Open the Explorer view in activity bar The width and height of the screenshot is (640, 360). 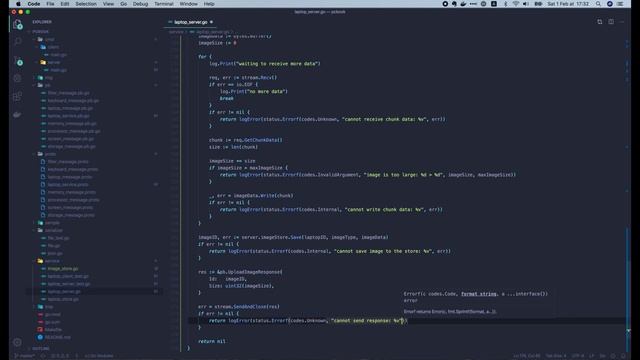tap(17, 24)
